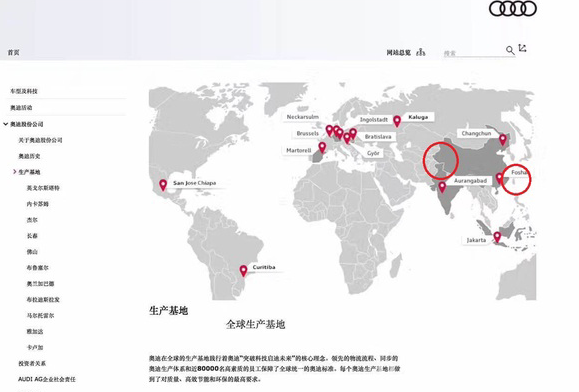Click the Aurangabad map pin in India
The height and width of the screenshot is (392, 579).
442,187
